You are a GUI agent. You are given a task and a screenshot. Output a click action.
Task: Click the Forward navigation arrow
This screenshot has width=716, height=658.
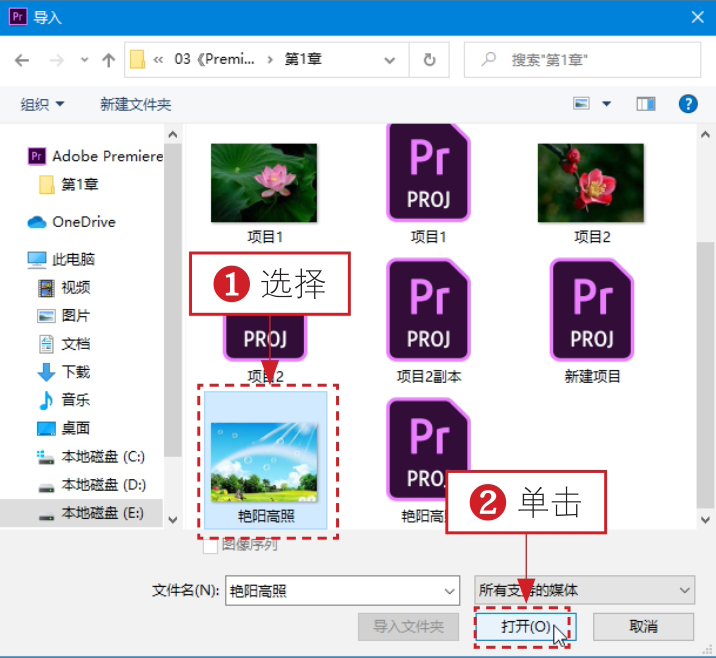tap(57, 60)
